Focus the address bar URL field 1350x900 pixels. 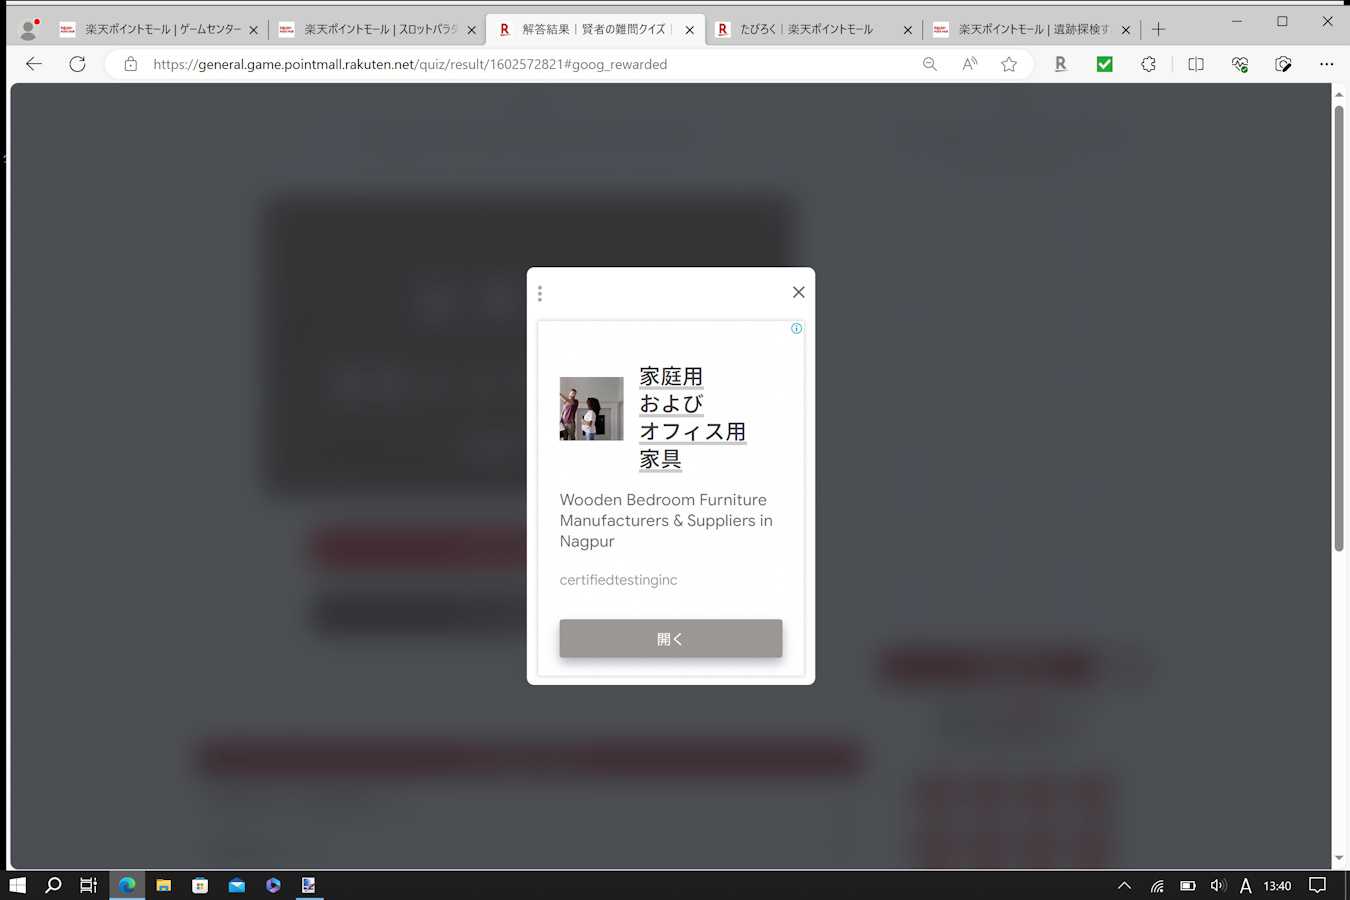(410, 64)
